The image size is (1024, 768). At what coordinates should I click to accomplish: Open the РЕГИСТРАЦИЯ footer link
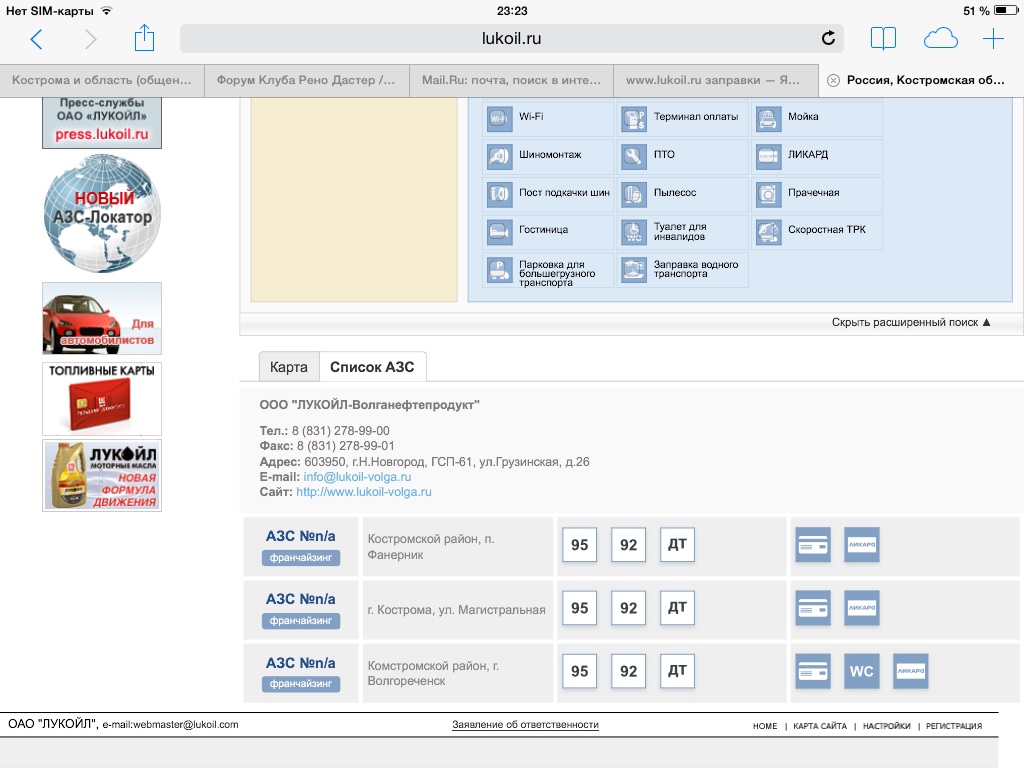coord(953,726)
